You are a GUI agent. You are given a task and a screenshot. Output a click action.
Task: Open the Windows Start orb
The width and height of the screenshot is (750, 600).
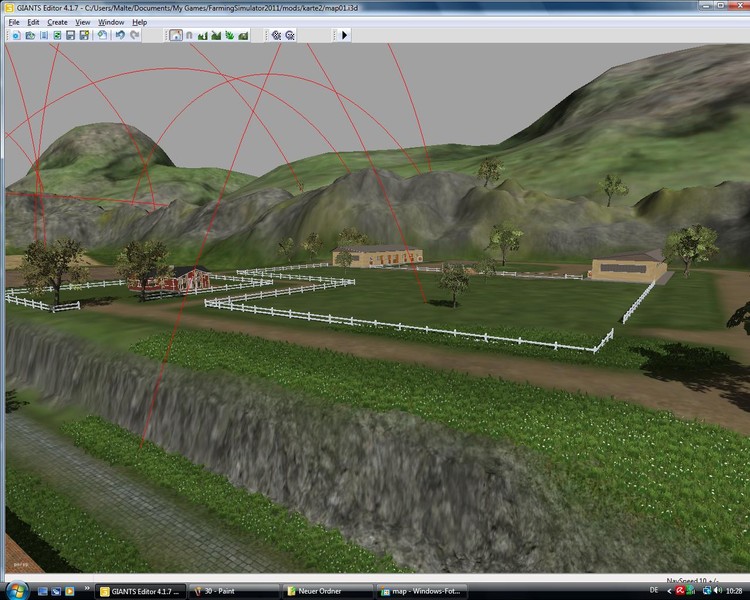[x=17, y=590]
